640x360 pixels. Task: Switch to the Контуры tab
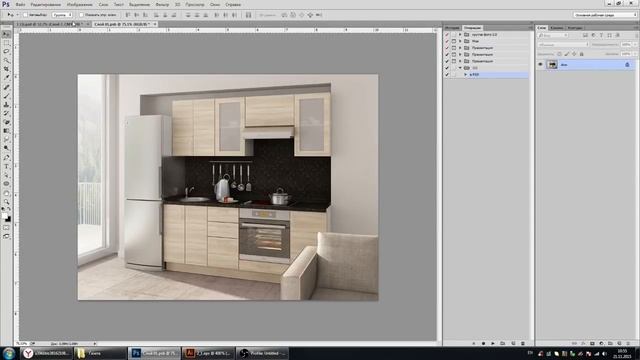575,28
